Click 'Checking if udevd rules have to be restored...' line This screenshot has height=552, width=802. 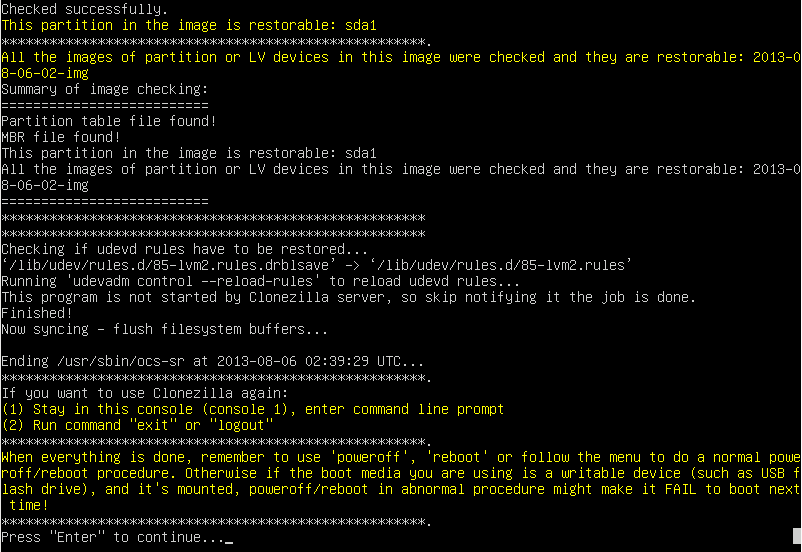point(184,249)
